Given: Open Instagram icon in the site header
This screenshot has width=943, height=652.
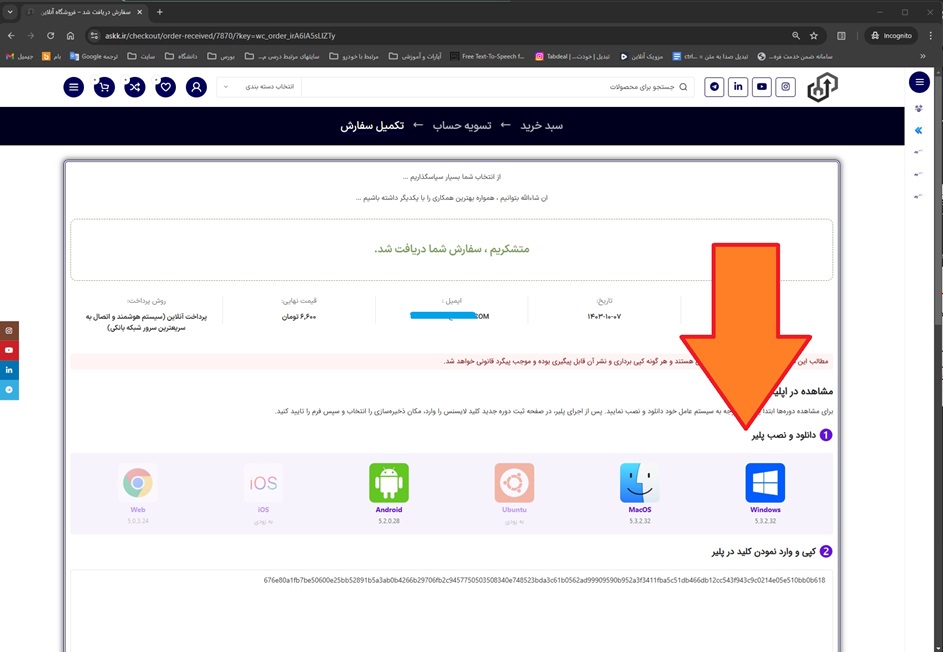Looking at the screenshot, I should pos(786,87).
